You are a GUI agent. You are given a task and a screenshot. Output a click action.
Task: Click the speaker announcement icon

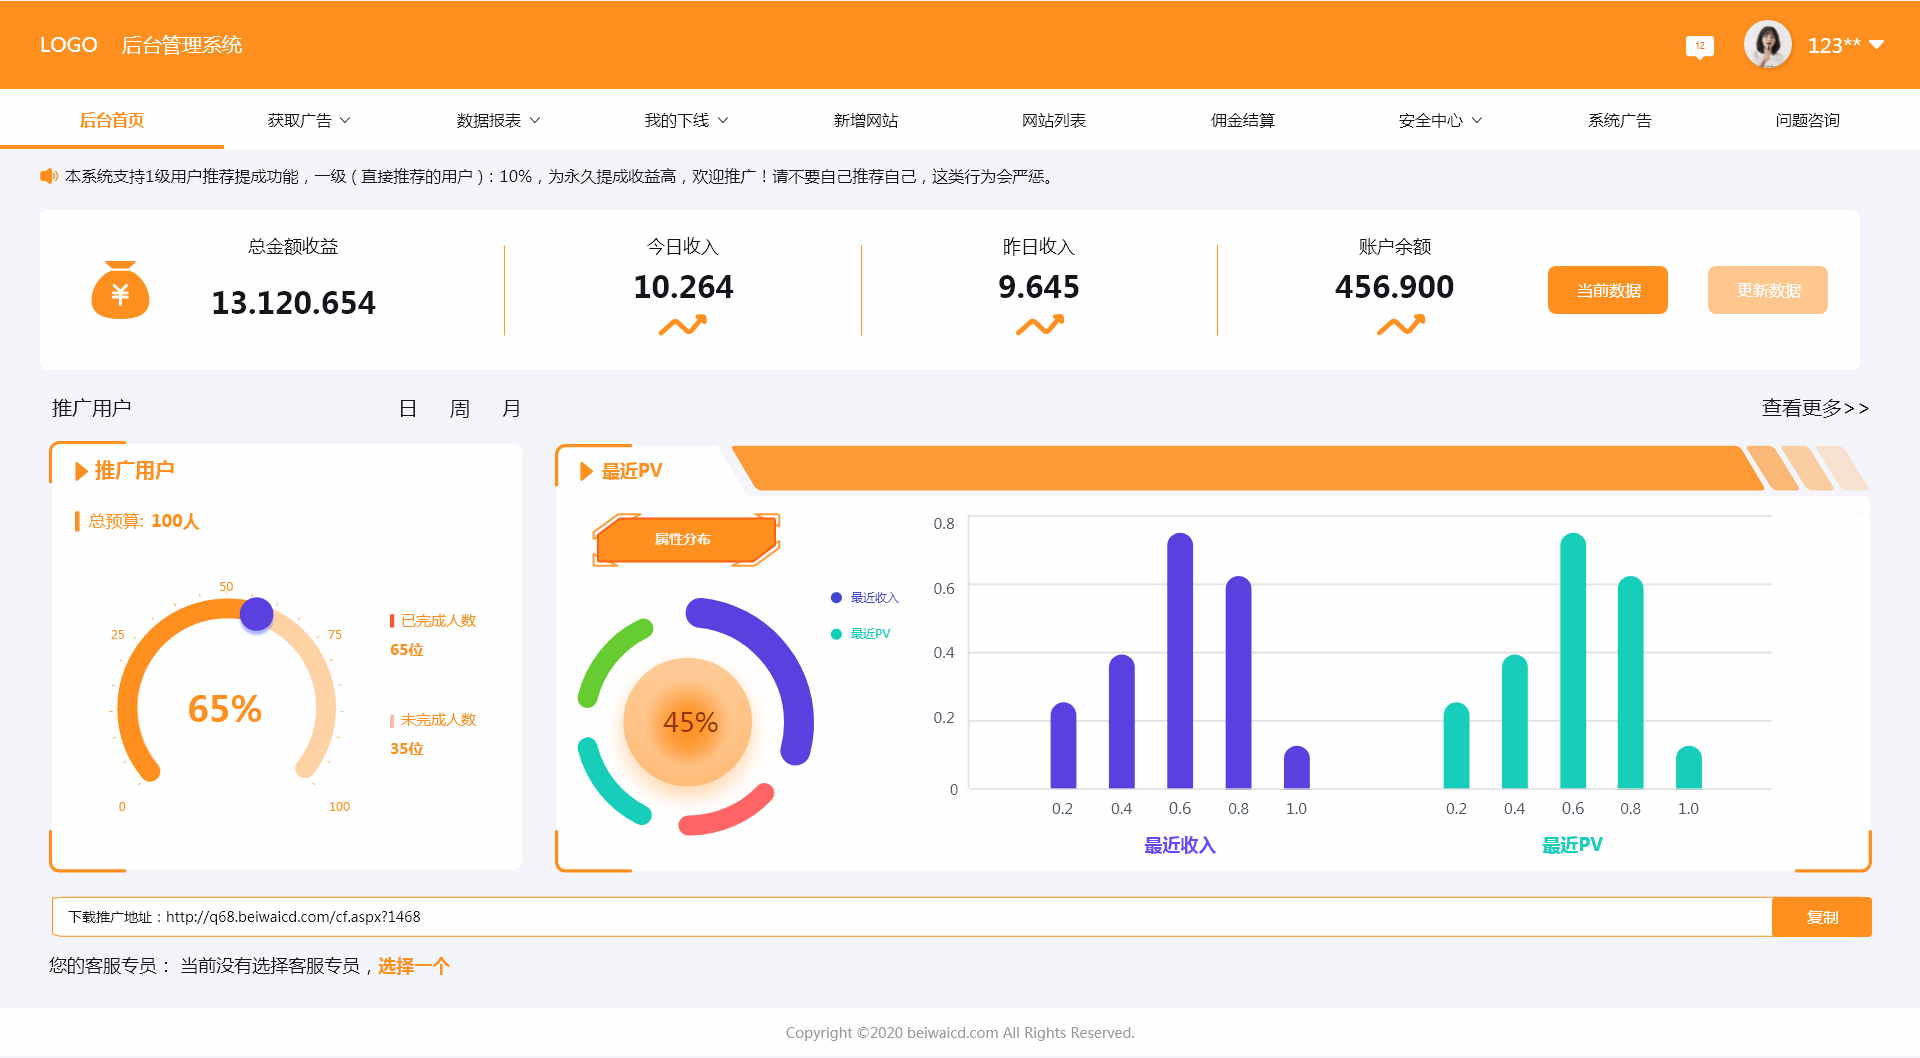point(48,177)
